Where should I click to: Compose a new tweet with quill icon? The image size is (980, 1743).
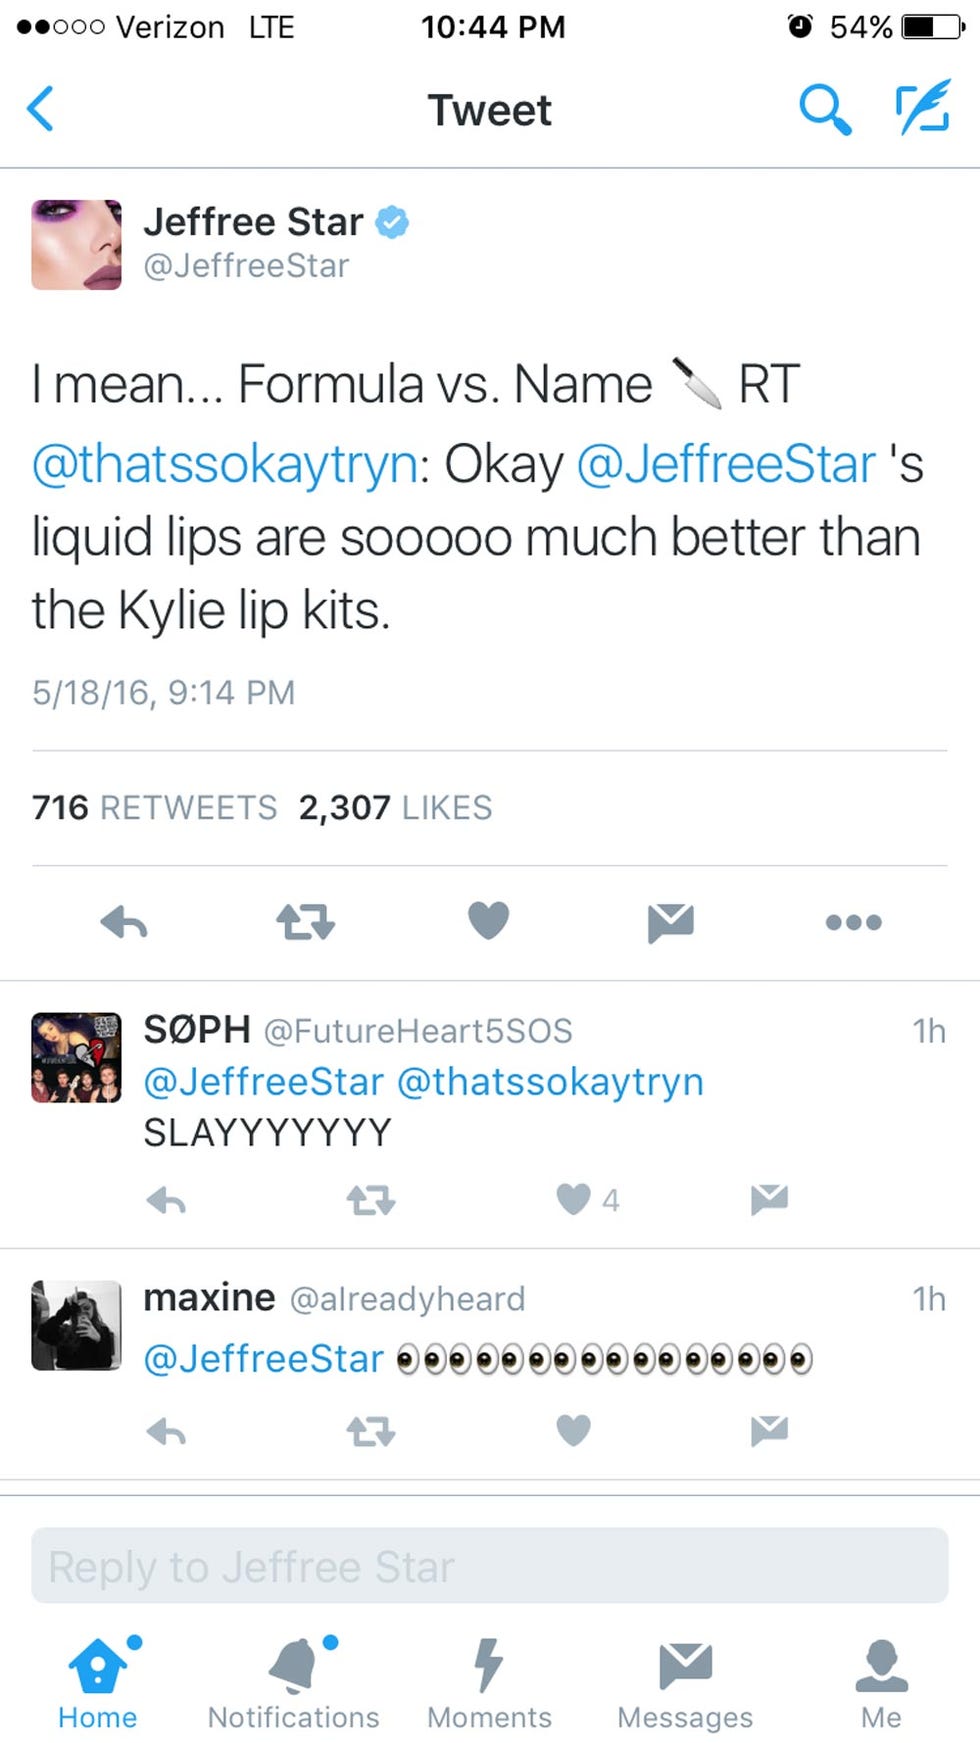[x=922, y=108]
